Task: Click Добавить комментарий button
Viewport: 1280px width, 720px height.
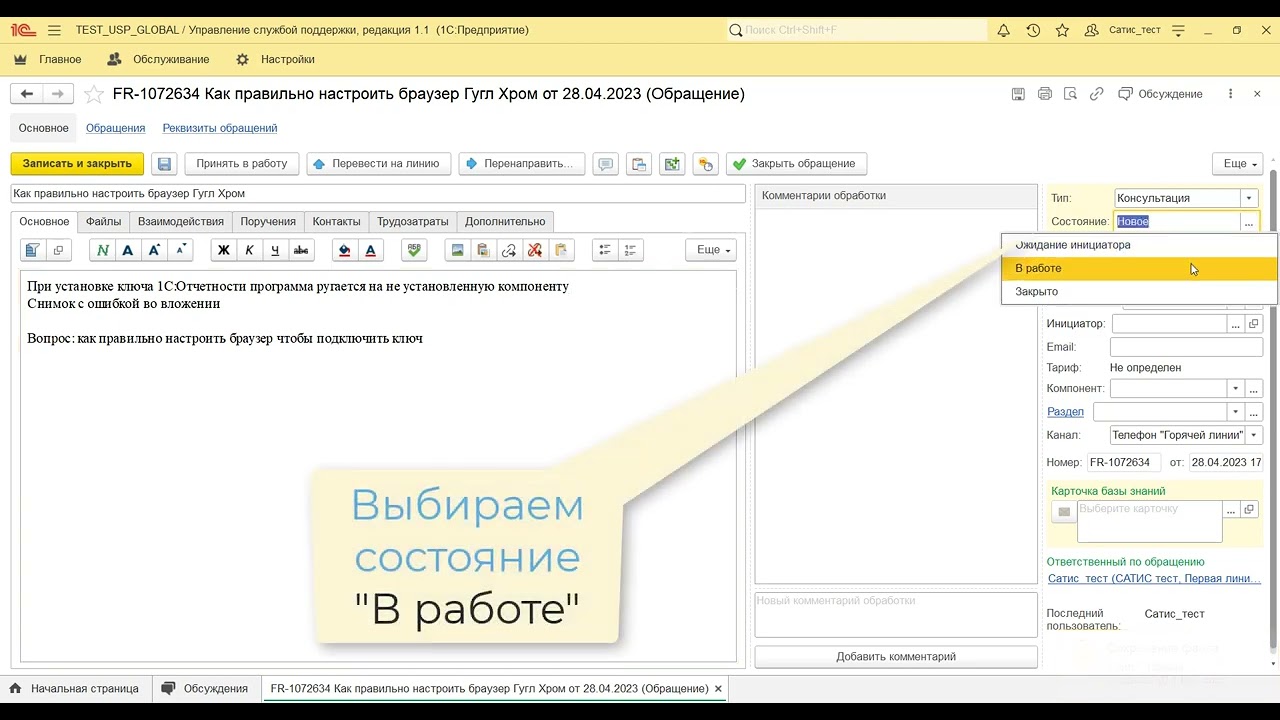Action: (x=896, y=657)
